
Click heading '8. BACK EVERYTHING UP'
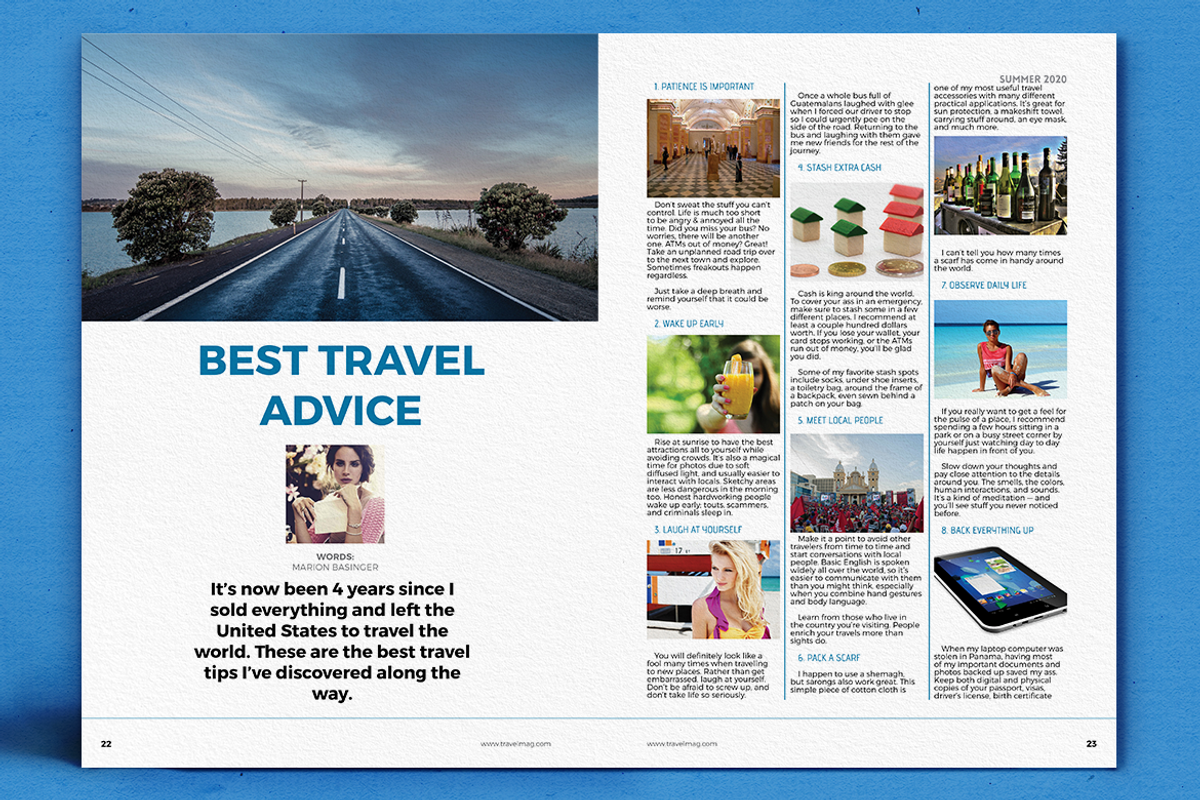(x=988, y=530)
